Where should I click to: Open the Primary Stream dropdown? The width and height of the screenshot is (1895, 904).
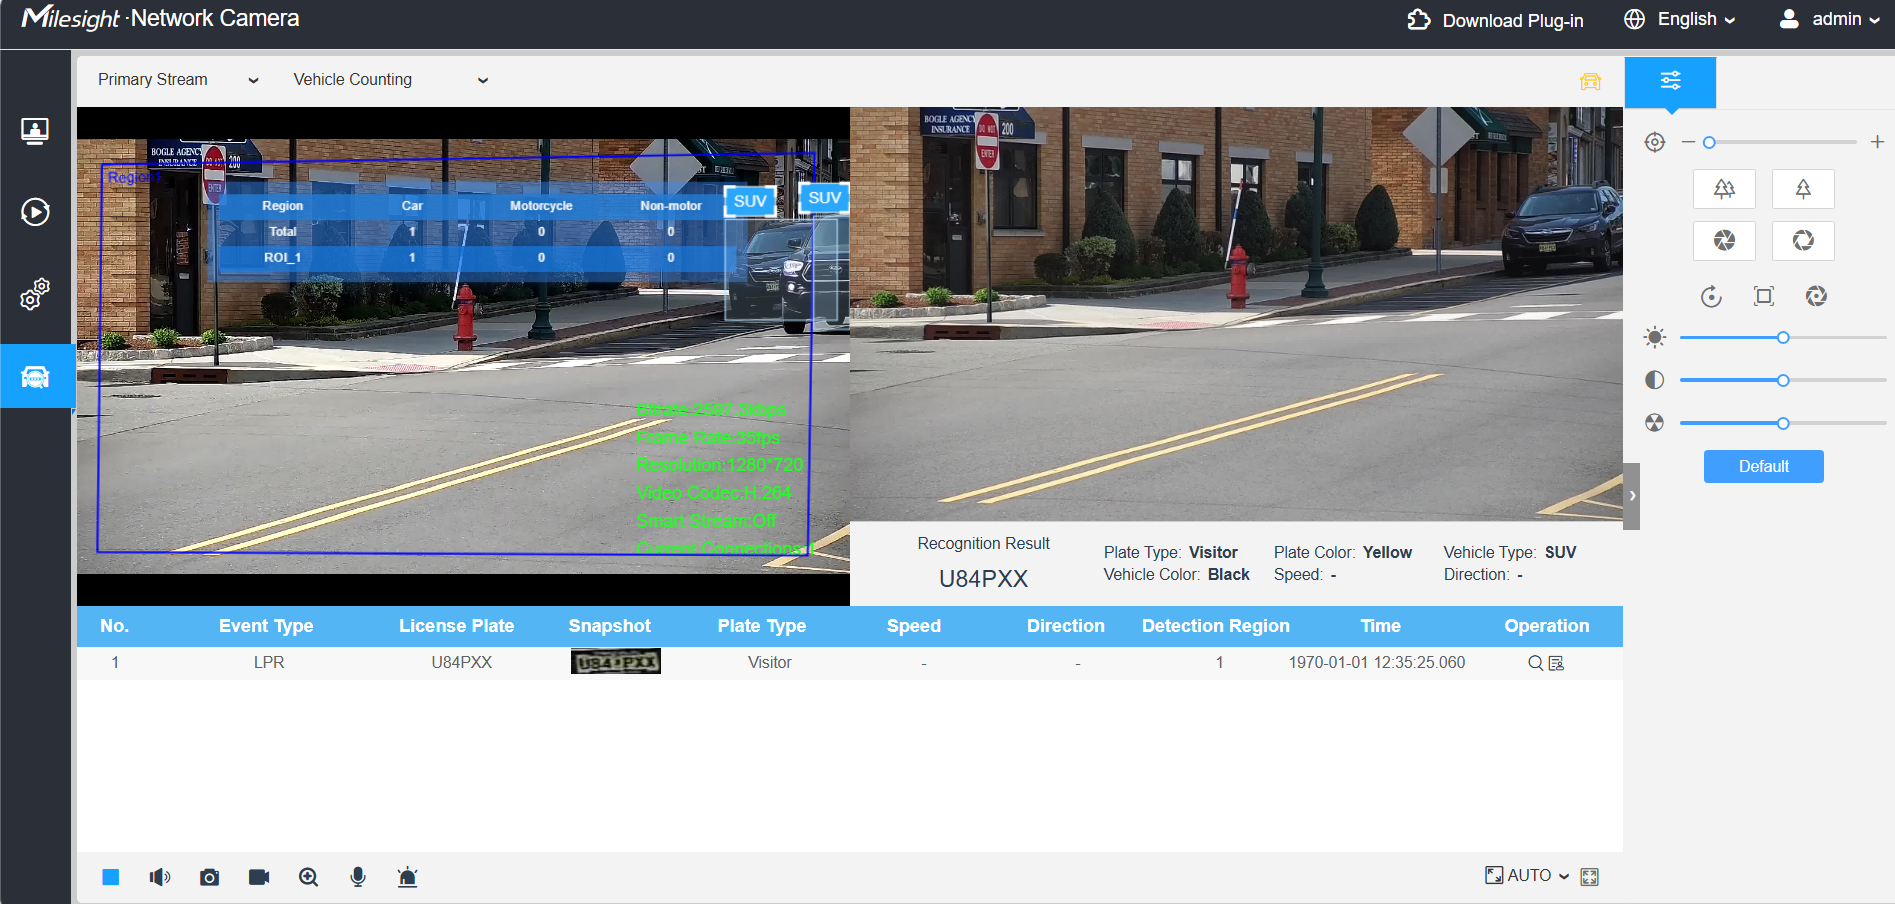(x=178, y=80)
